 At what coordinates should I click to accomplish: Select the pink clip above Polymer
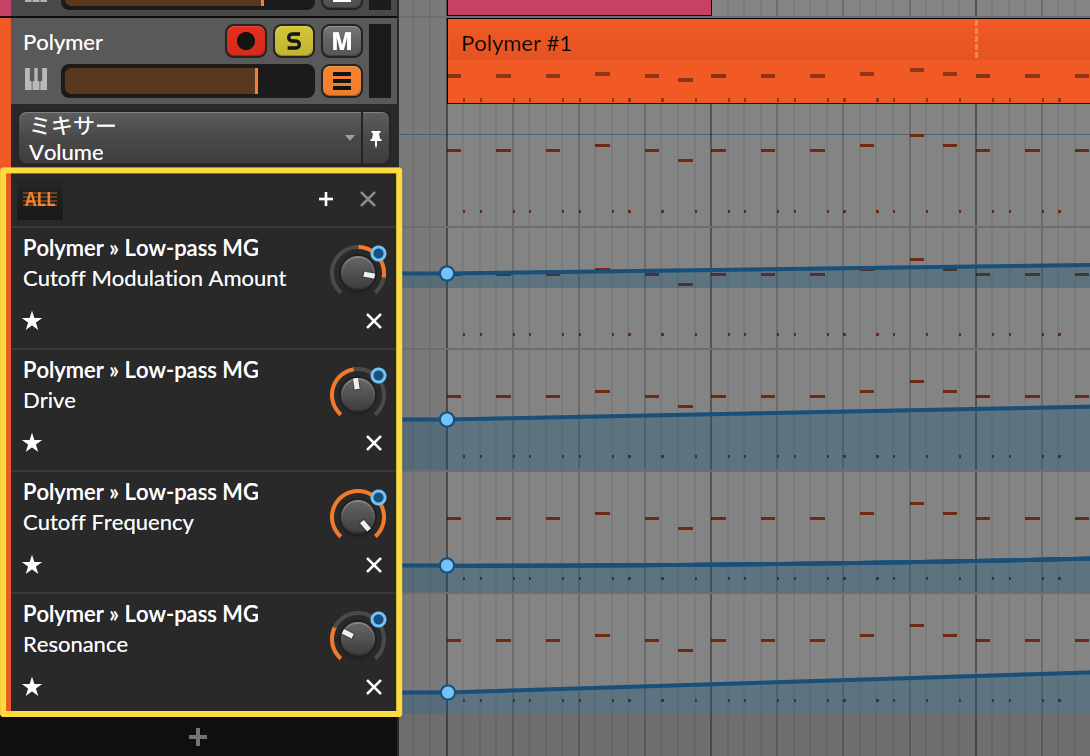pos(579,7)
